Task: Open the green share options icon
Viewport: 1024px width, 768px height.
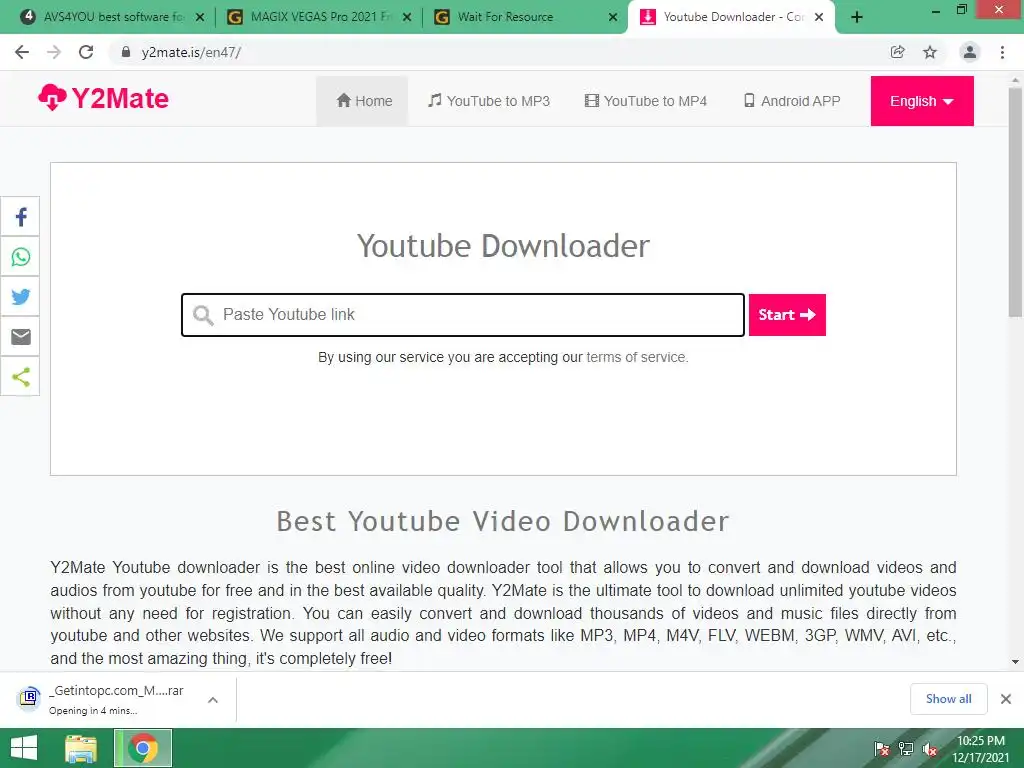Action: [20, 376]
